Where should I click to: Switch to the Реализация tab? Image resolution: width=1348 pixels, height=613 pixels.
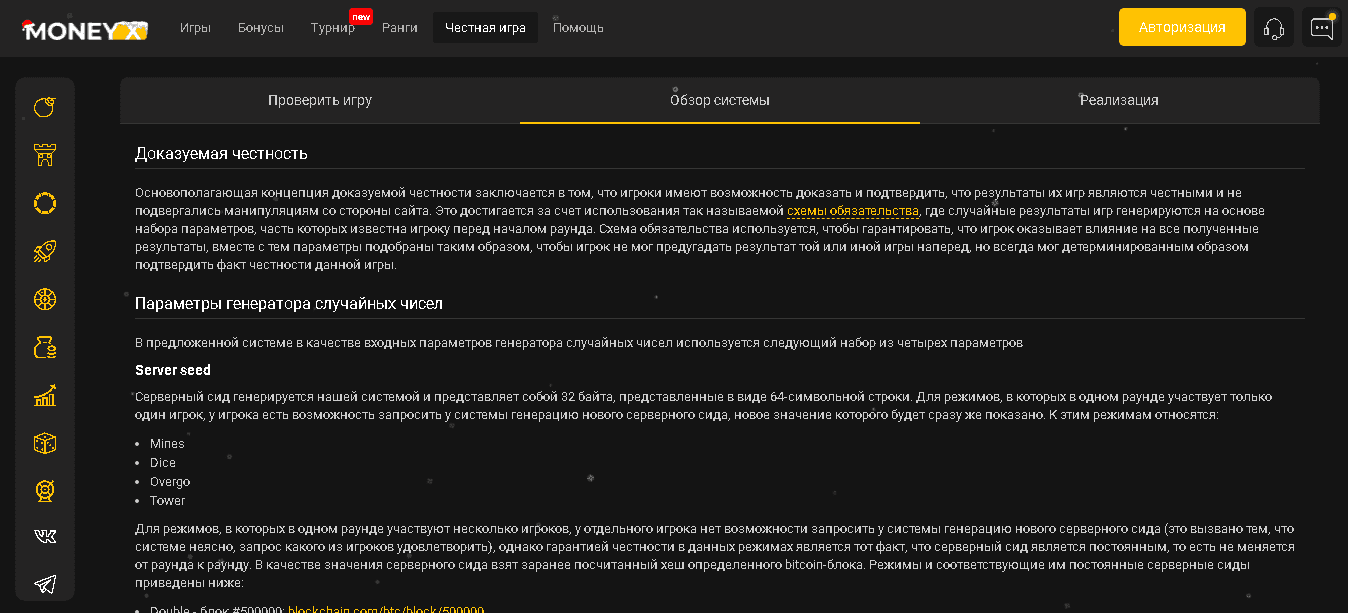(x=1119, y=100)
